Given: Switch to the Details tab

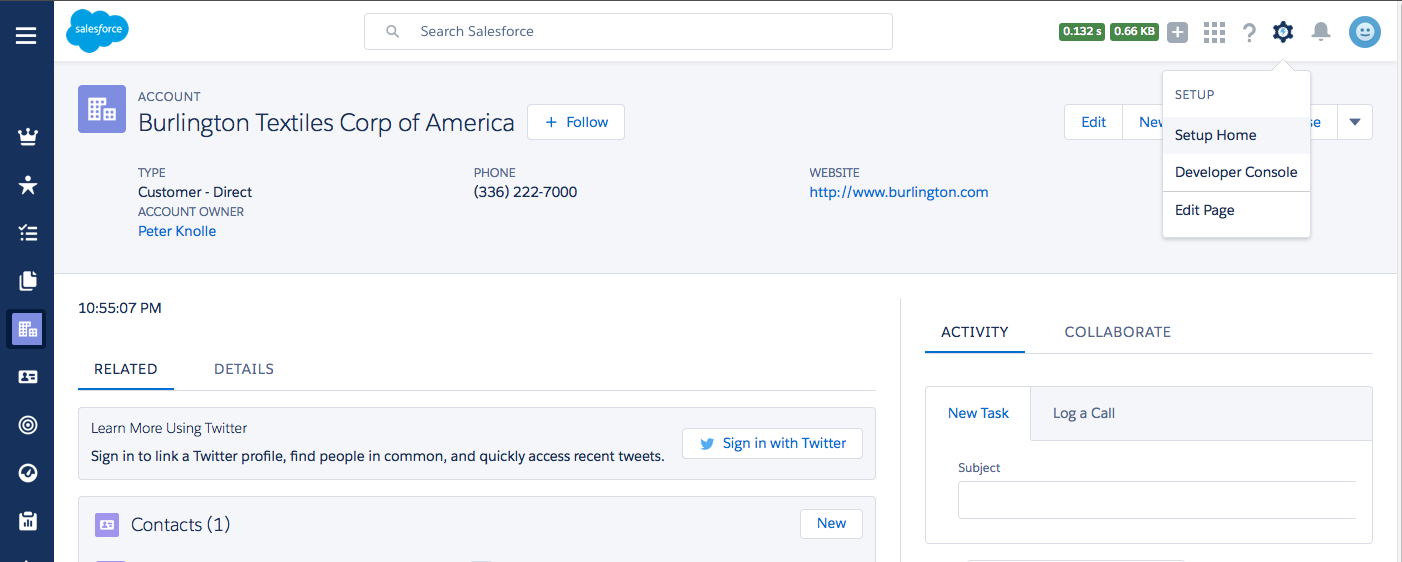Looking at the screenshot, I should [x=244, y=369].
